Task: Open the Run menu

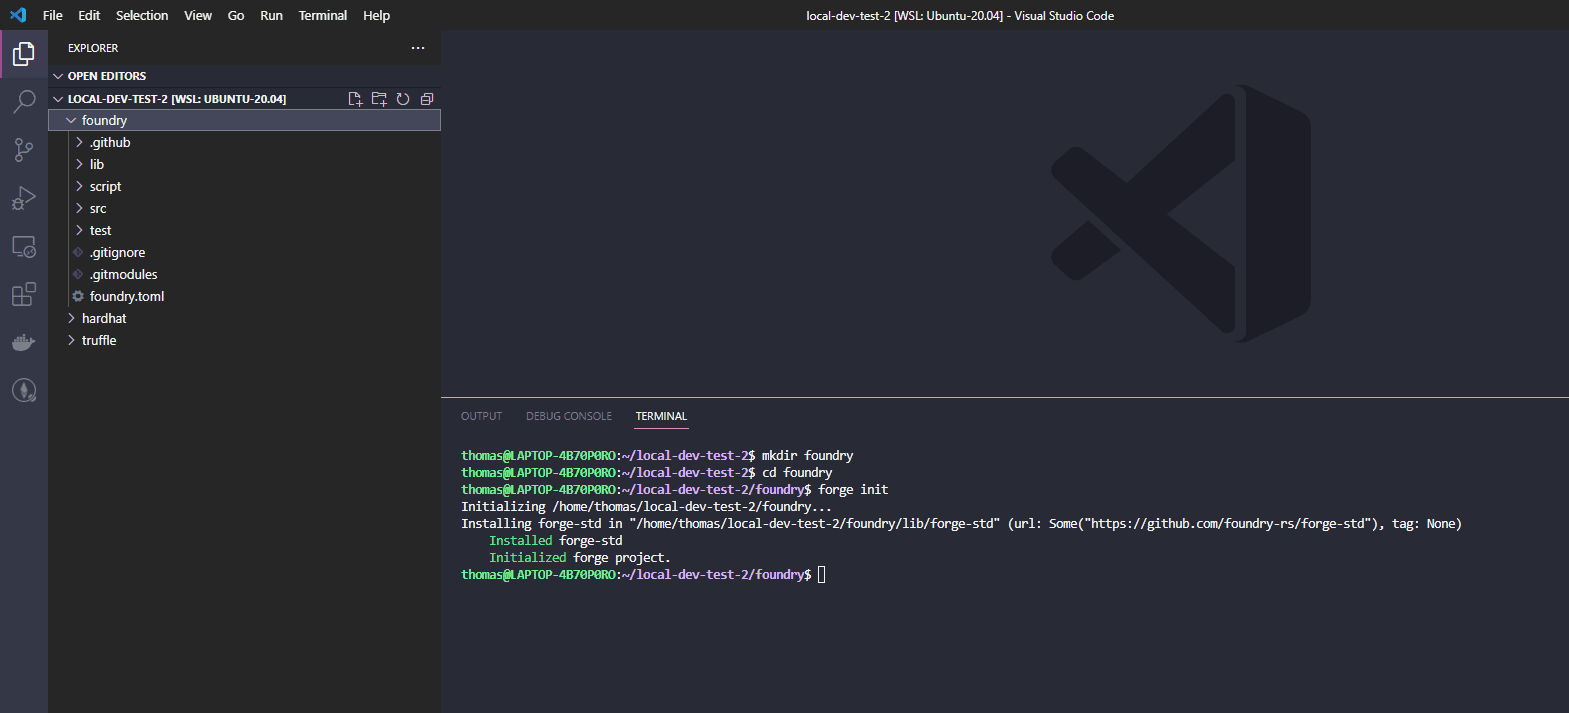Action: tap(271, 15)
